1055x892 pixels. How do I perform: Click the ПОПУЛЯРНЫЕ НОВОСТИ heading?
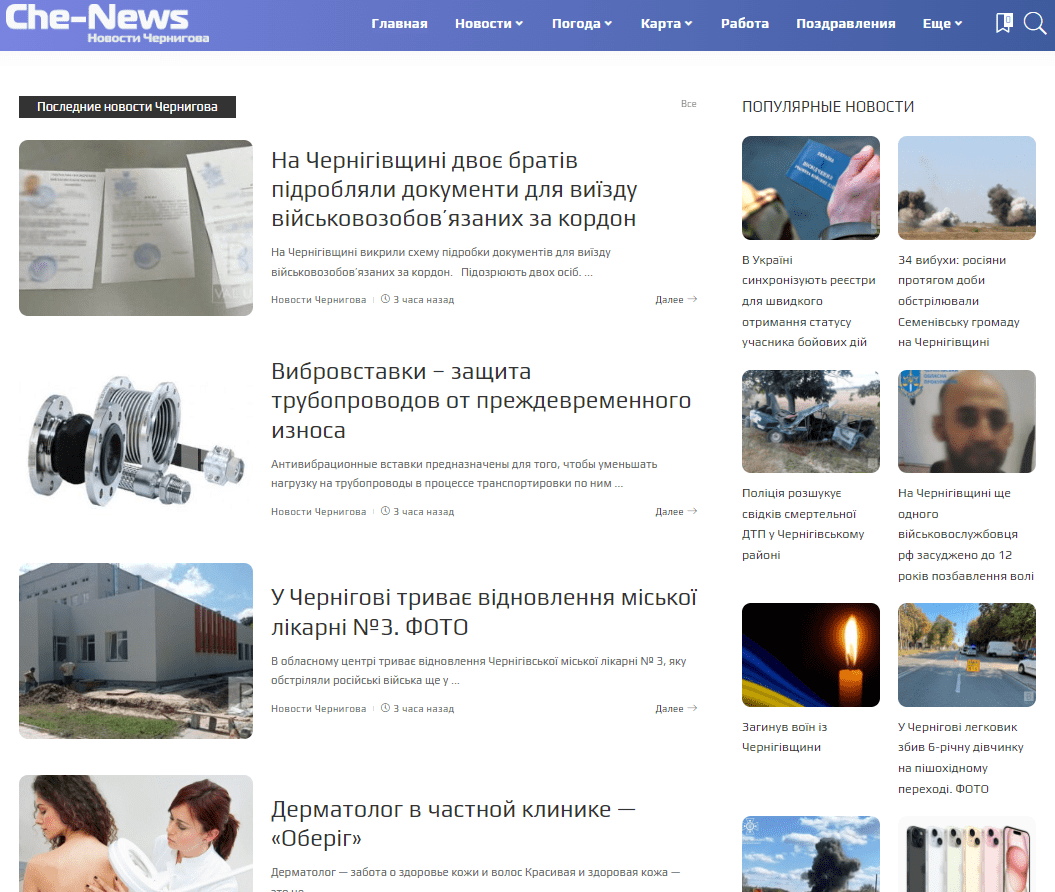click(828, 107)
